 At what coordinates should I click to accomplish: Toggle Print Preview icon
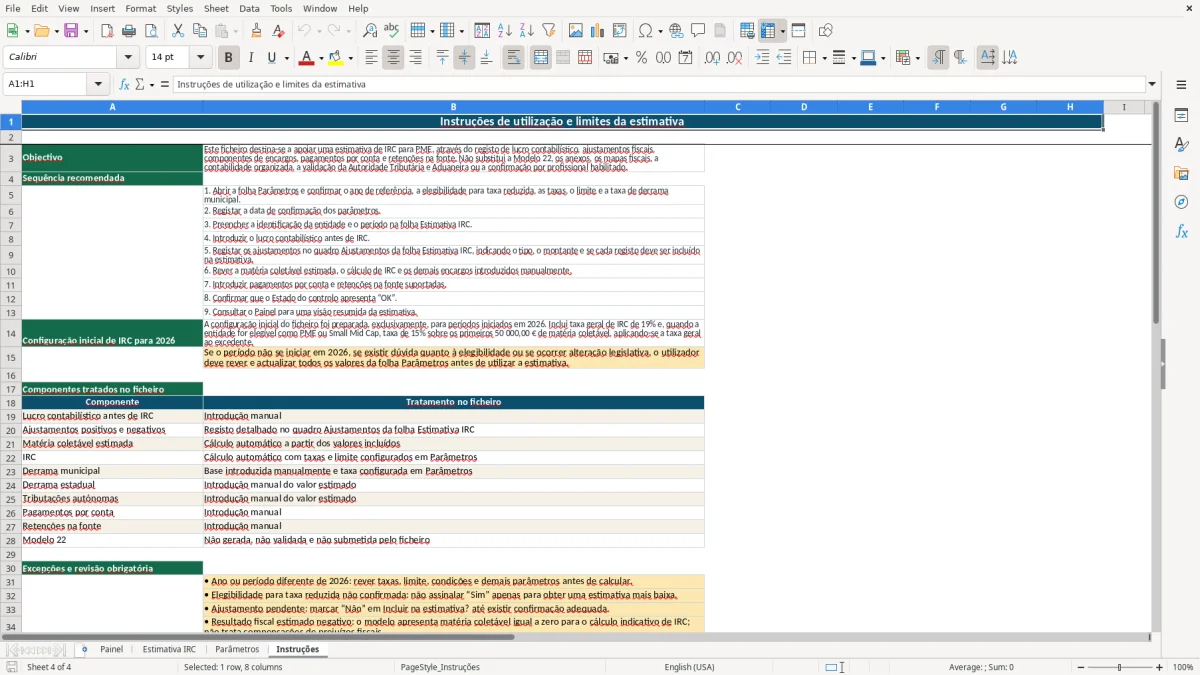[151, 31]
